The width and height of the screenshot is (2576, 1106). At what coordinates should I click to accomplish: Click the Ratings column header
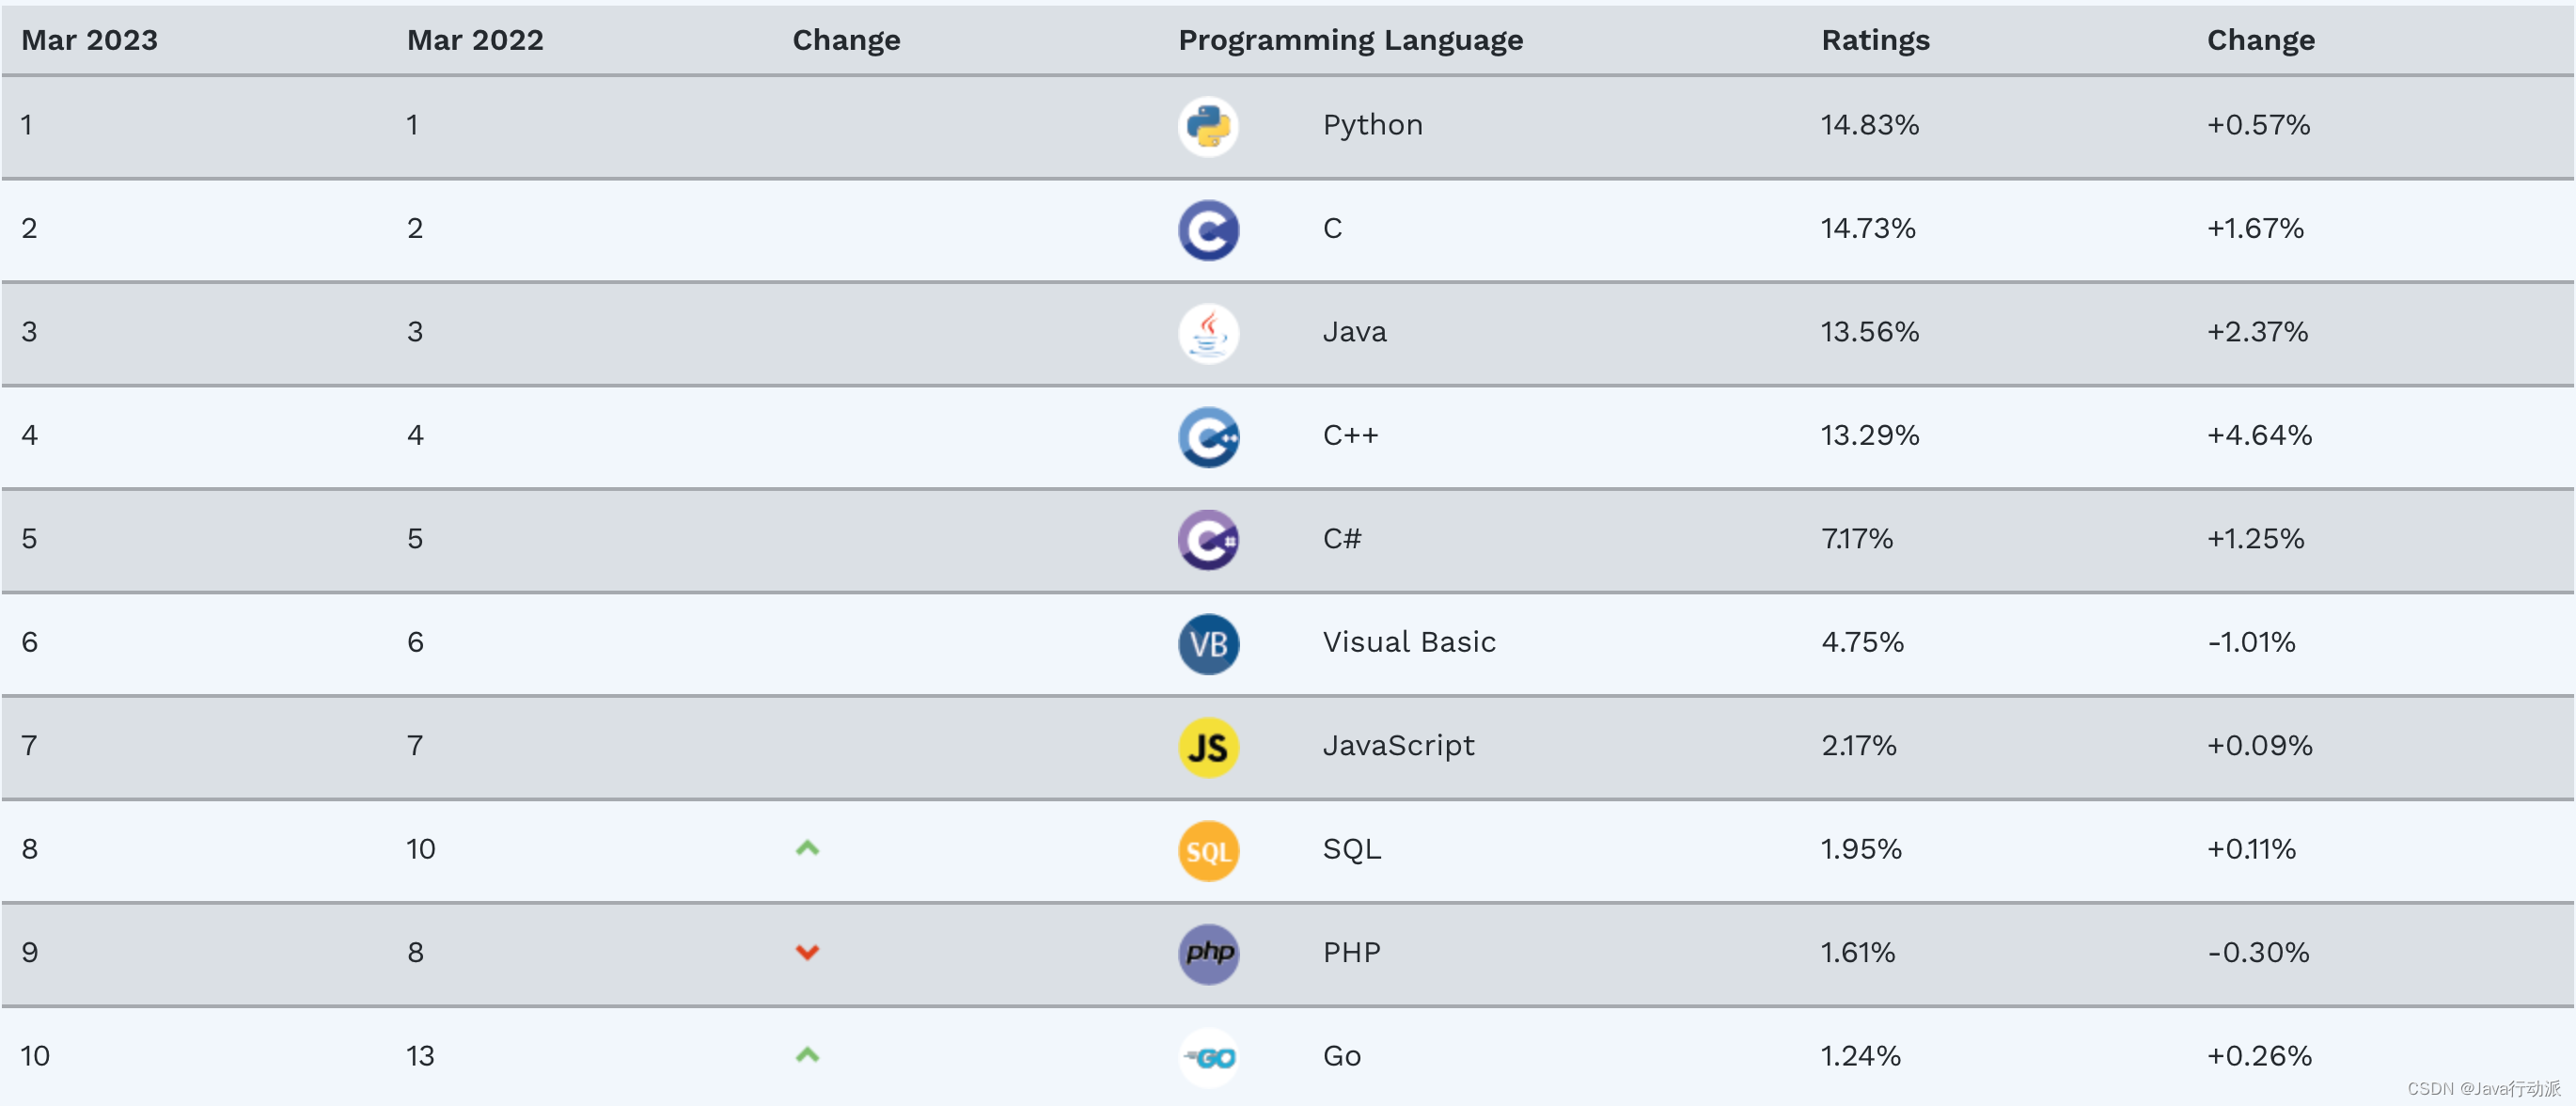[x=1875, y=40]
